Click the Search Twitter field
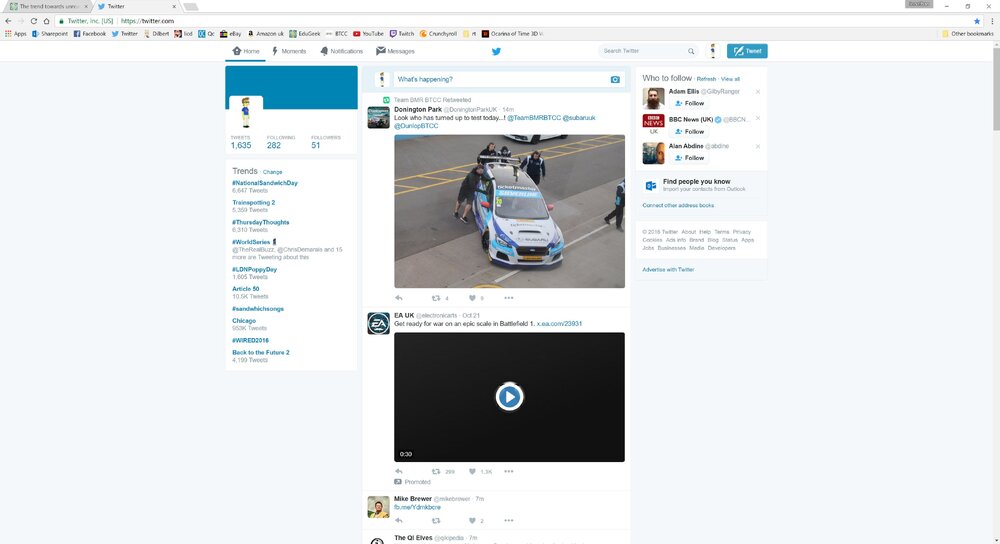Image resolution: width=1000 pixels, height=544 pixels. click(x=648, y=51)
